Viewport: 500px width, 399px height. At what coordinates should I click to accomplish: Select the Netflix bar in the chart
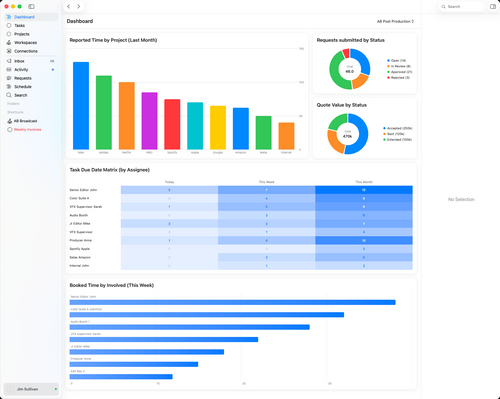click(x=127, y=116)
